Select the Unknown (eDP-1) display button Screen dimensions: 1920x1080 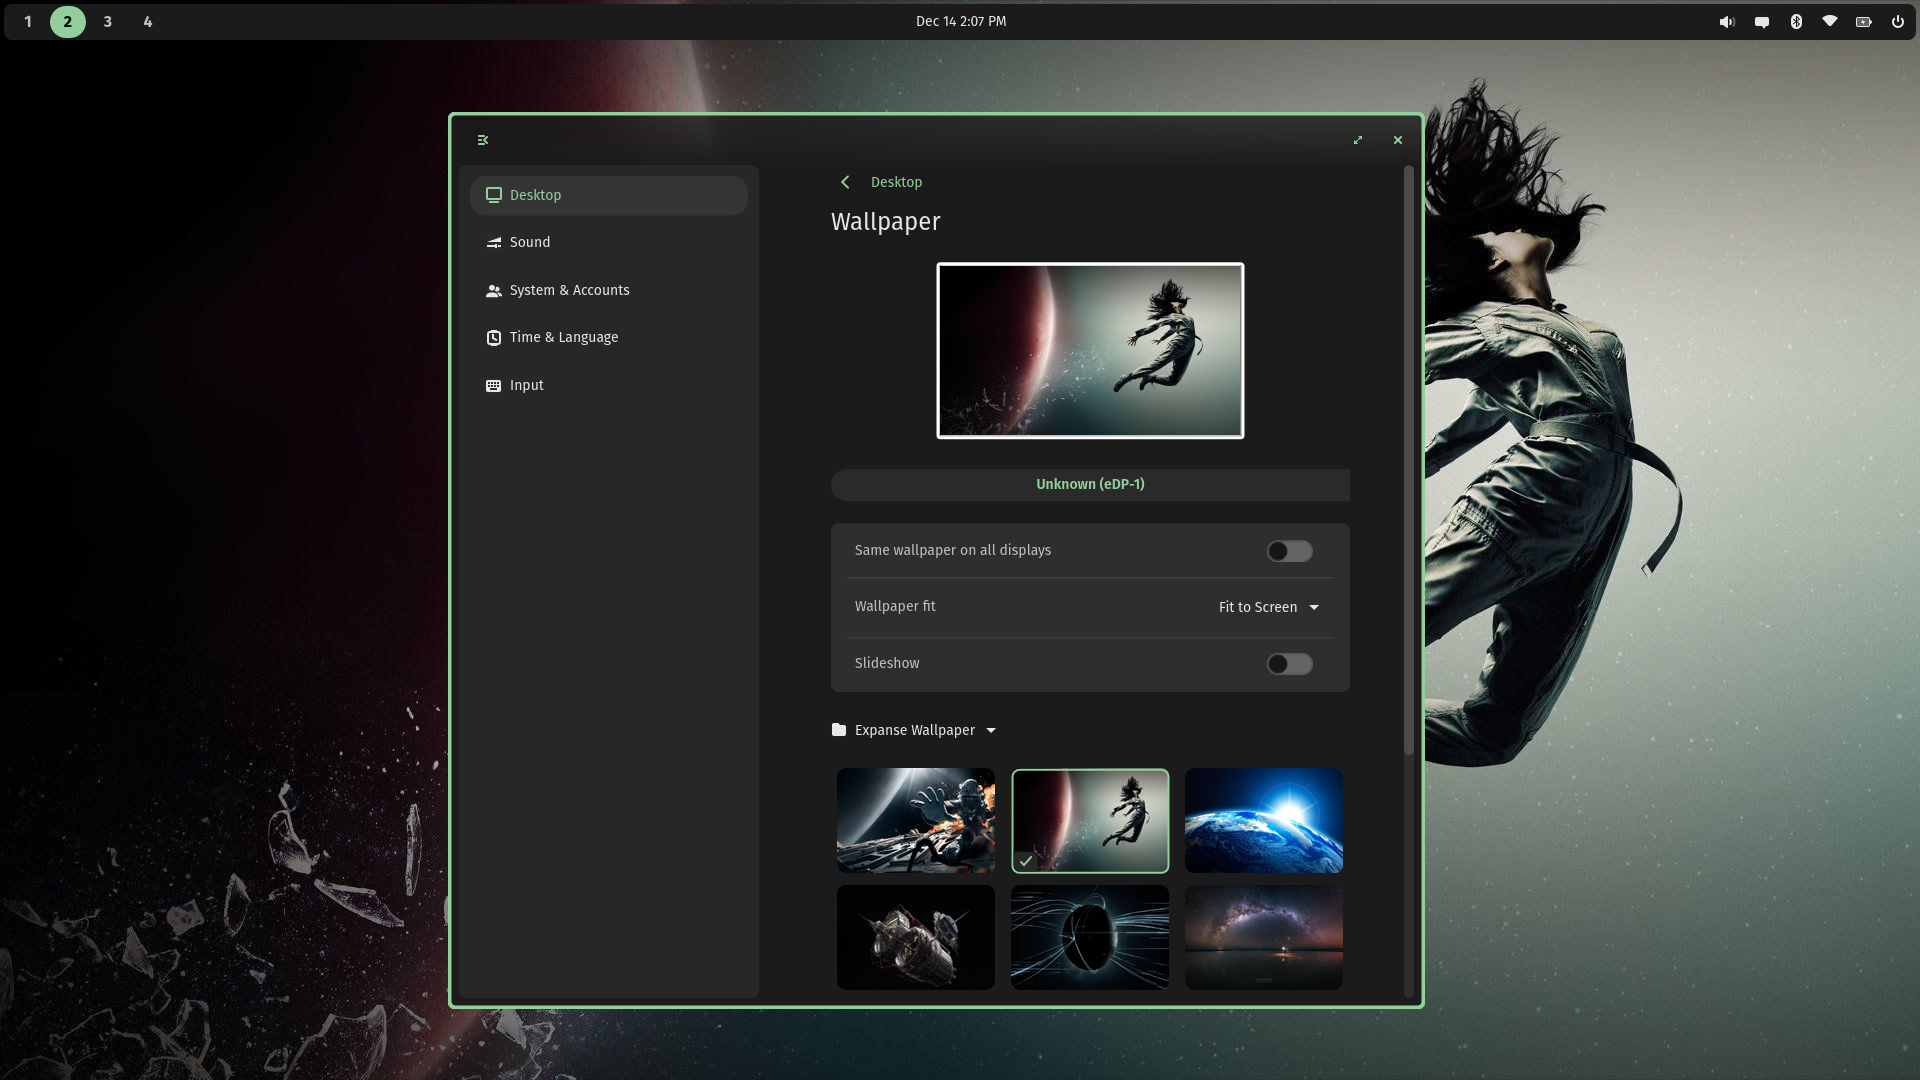1090,484
